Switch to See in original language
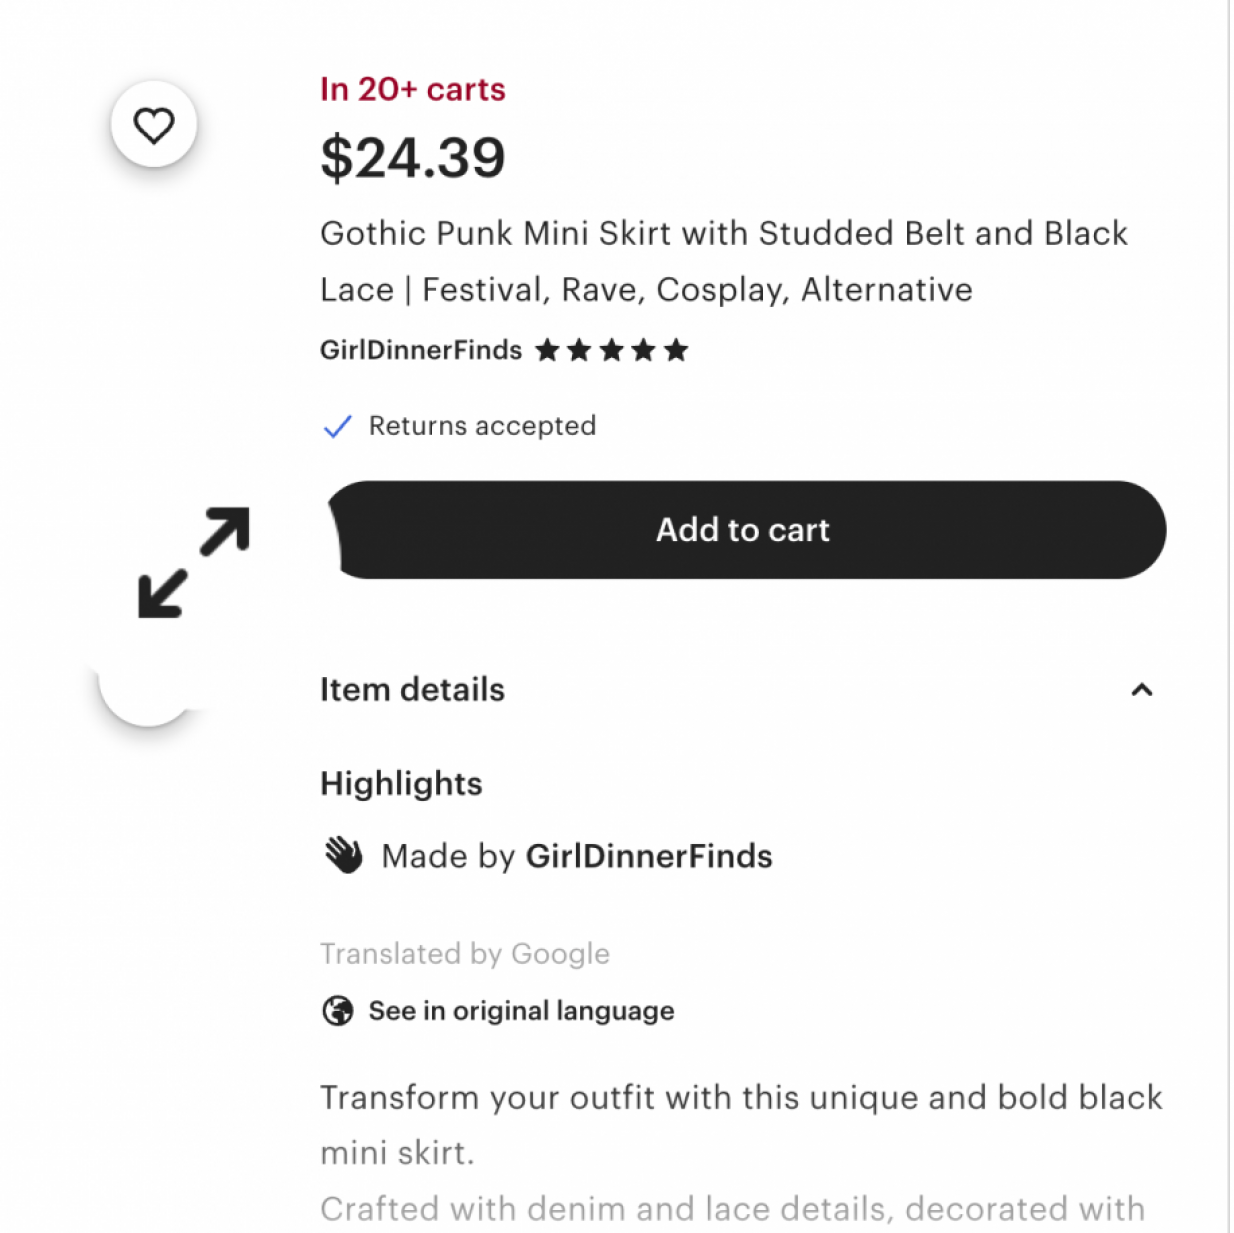 click(x=521, y=1011)
